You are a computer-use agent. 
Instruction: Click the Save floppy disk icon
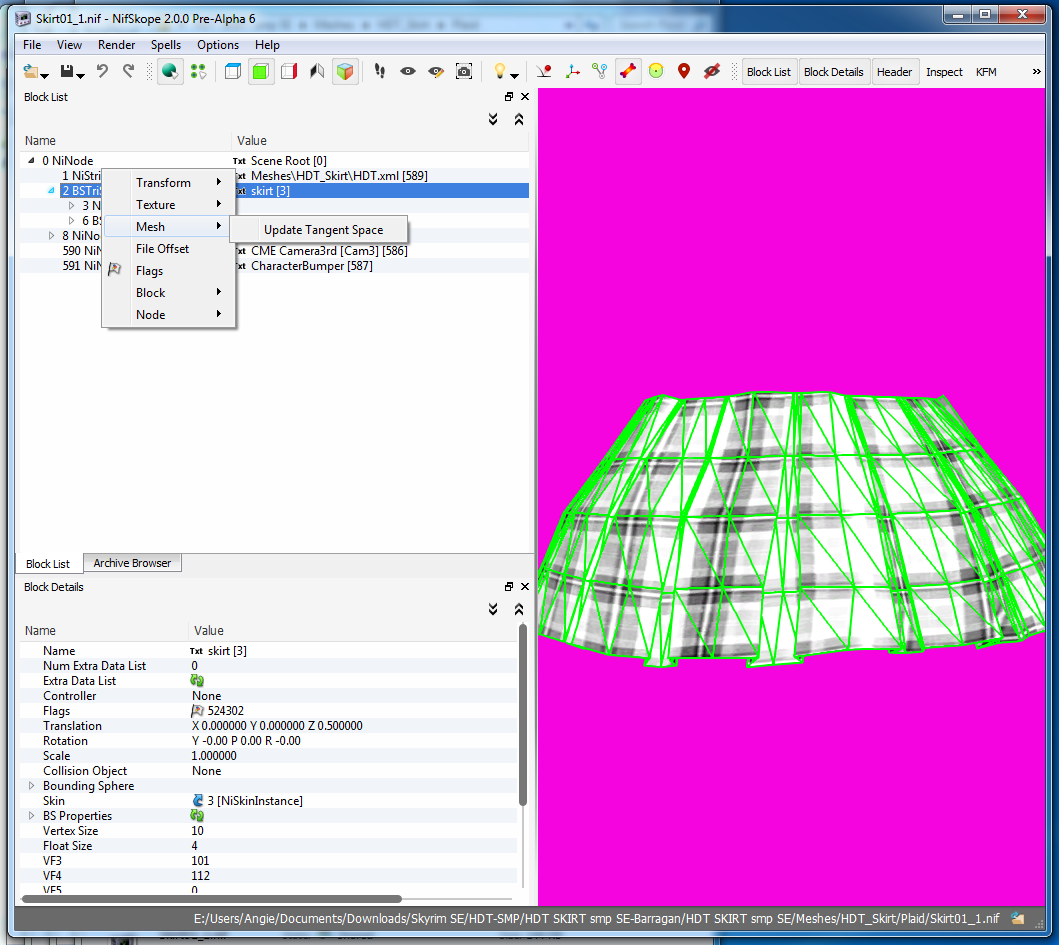[x=67, y=71]
